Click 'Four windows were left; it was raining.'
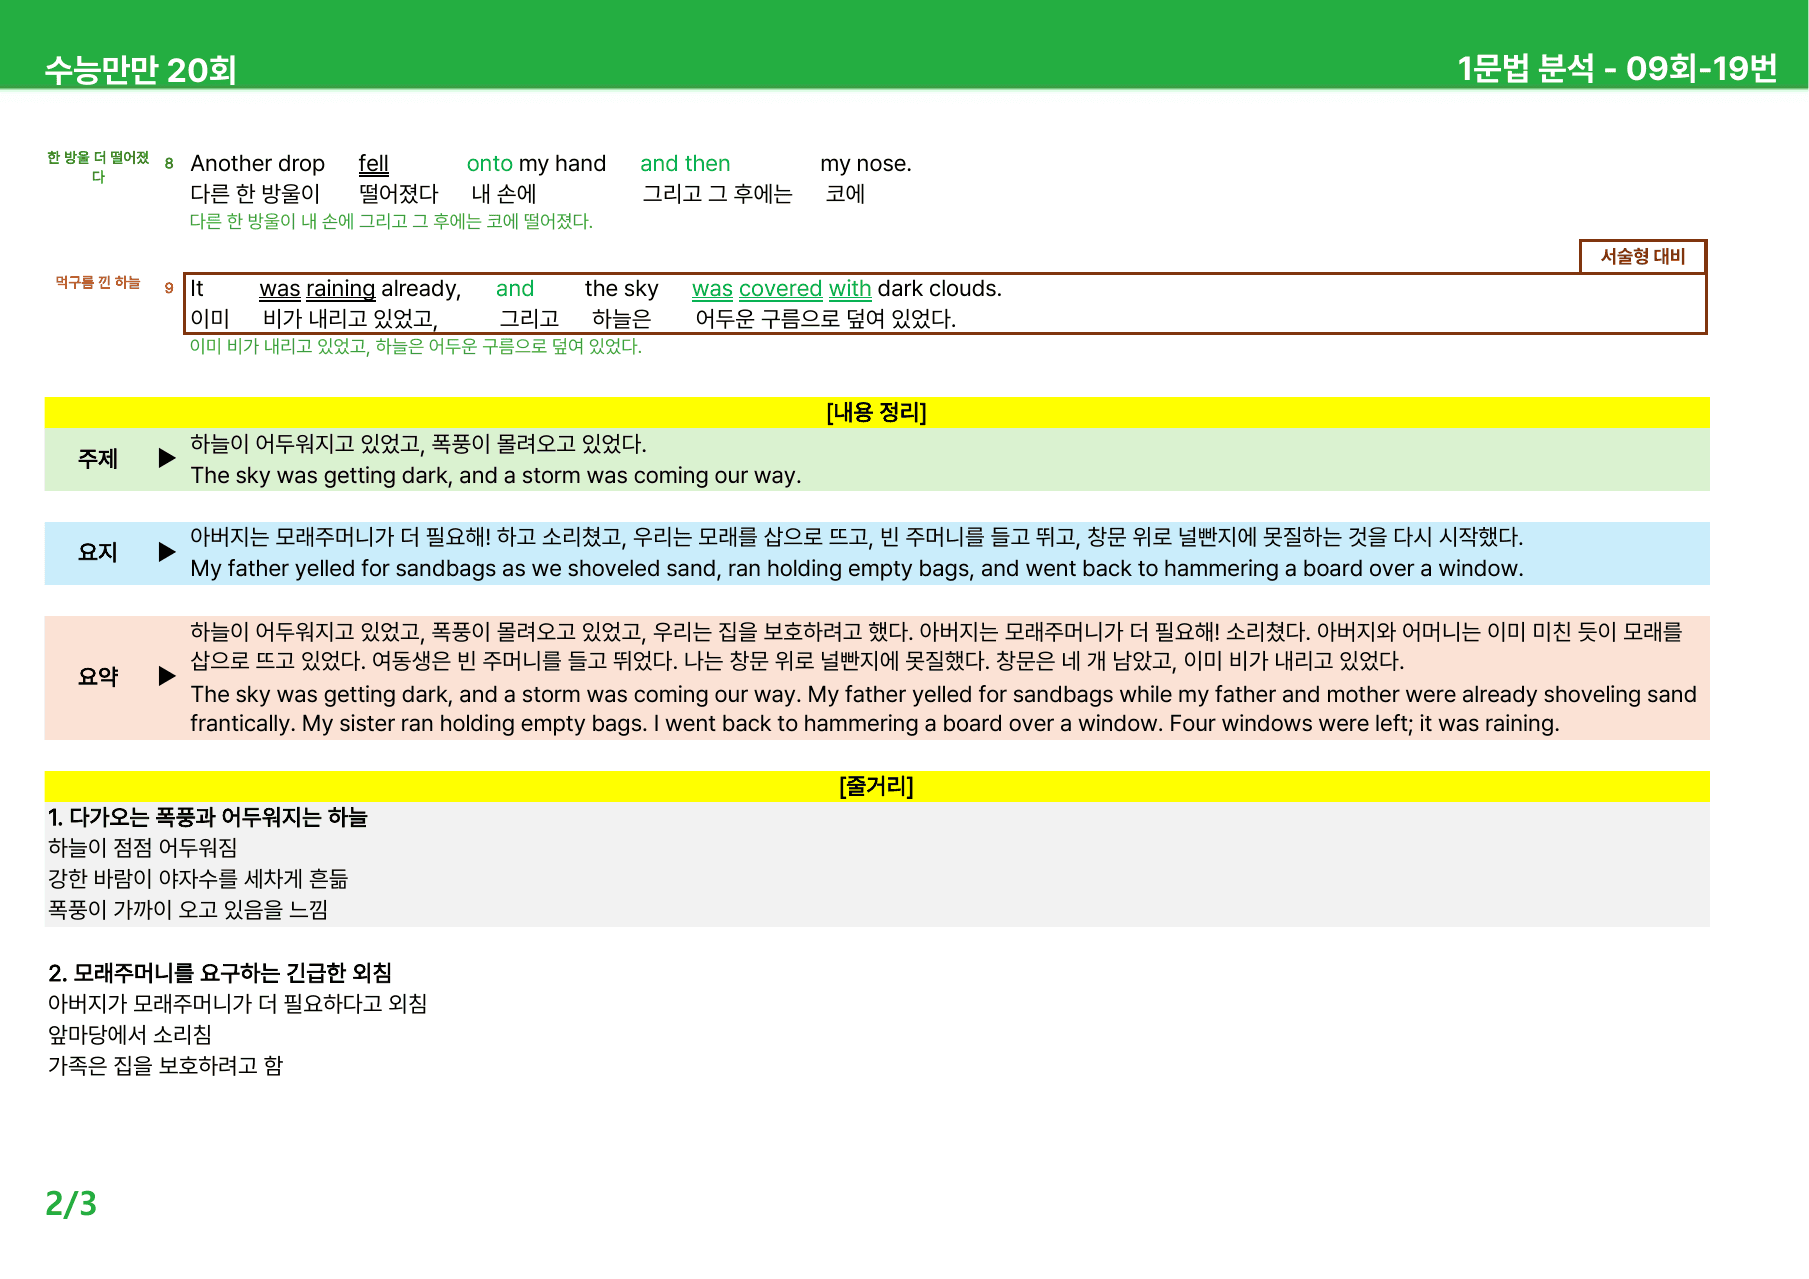1809x1279 pixels. coord(1364,723)
